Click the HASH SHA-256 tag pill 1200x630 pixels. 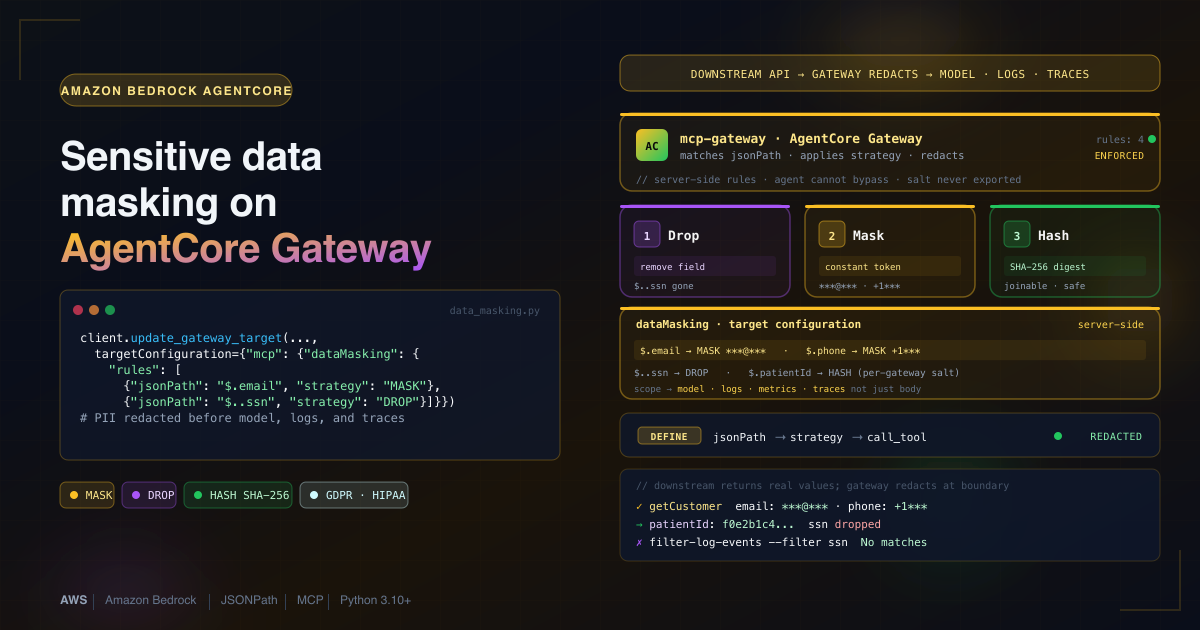pyautogui.click(x=238, y=495)
